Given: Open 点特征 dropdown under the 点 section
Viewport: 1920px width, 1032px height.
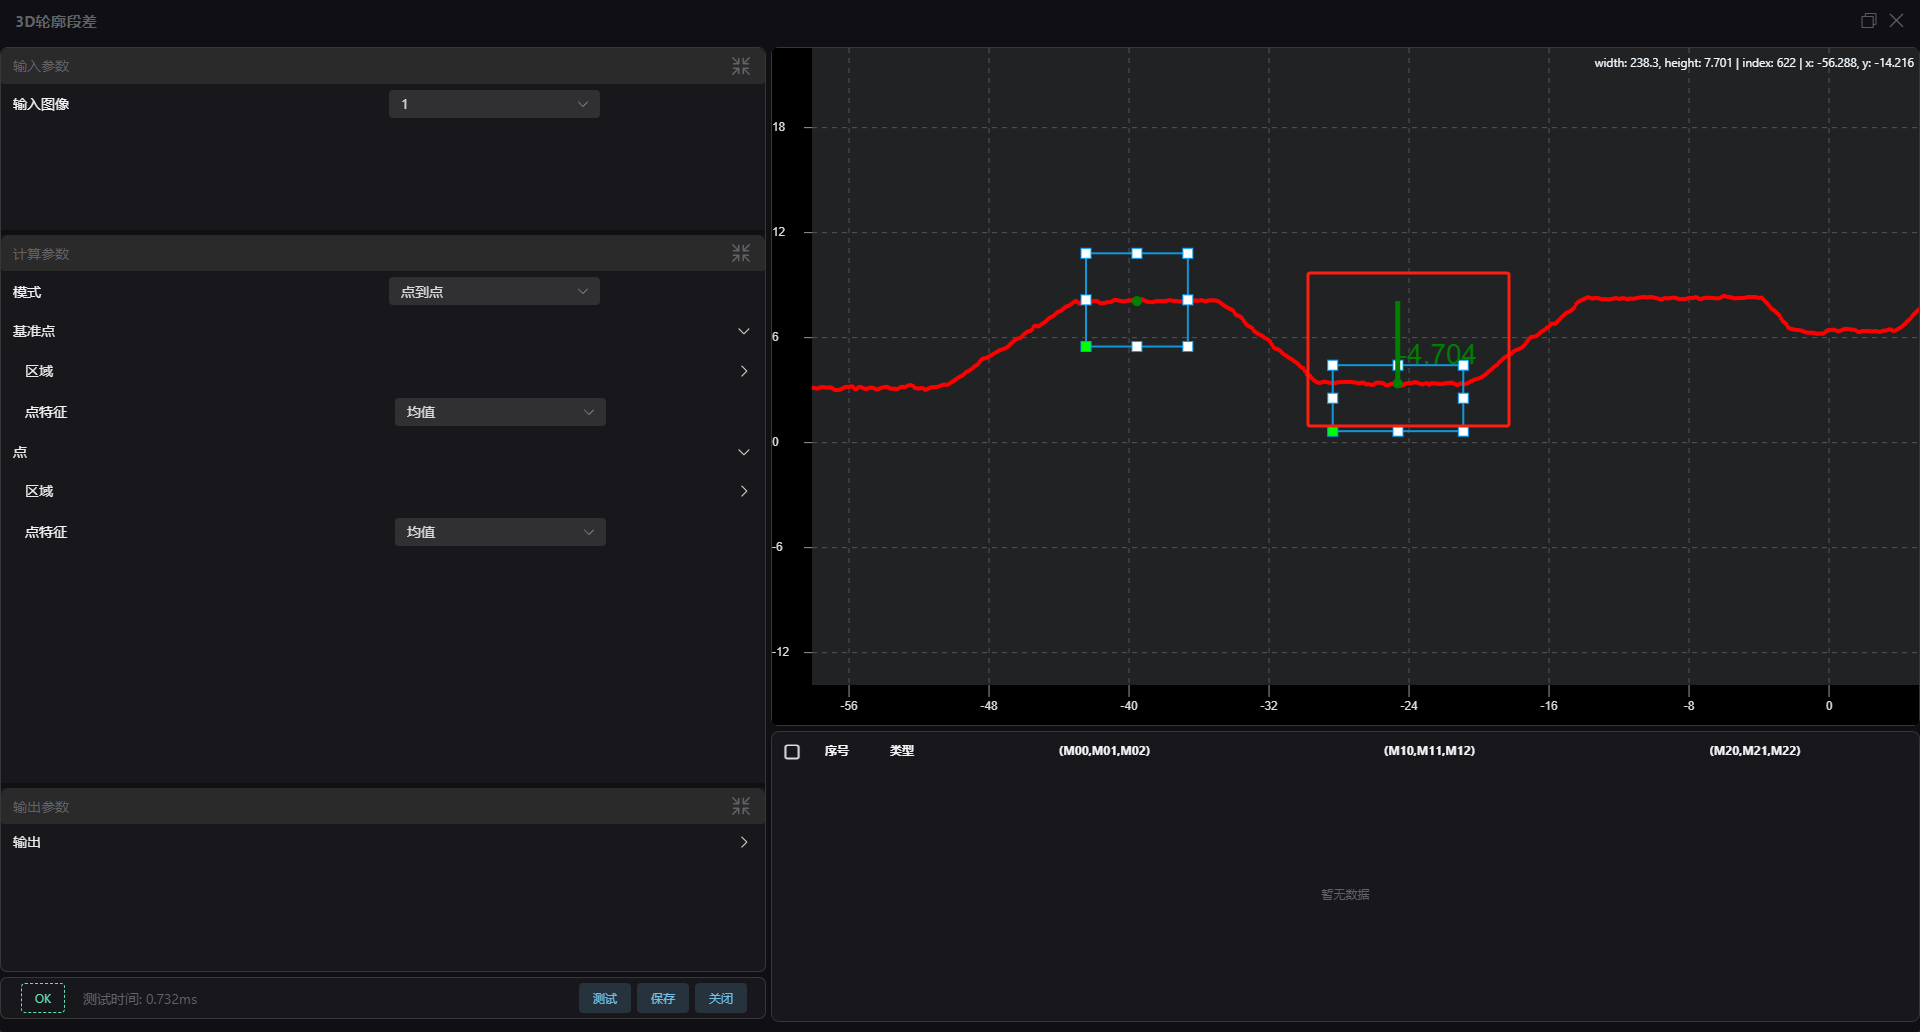Looking at the screenshot, I should coord(500,532).
